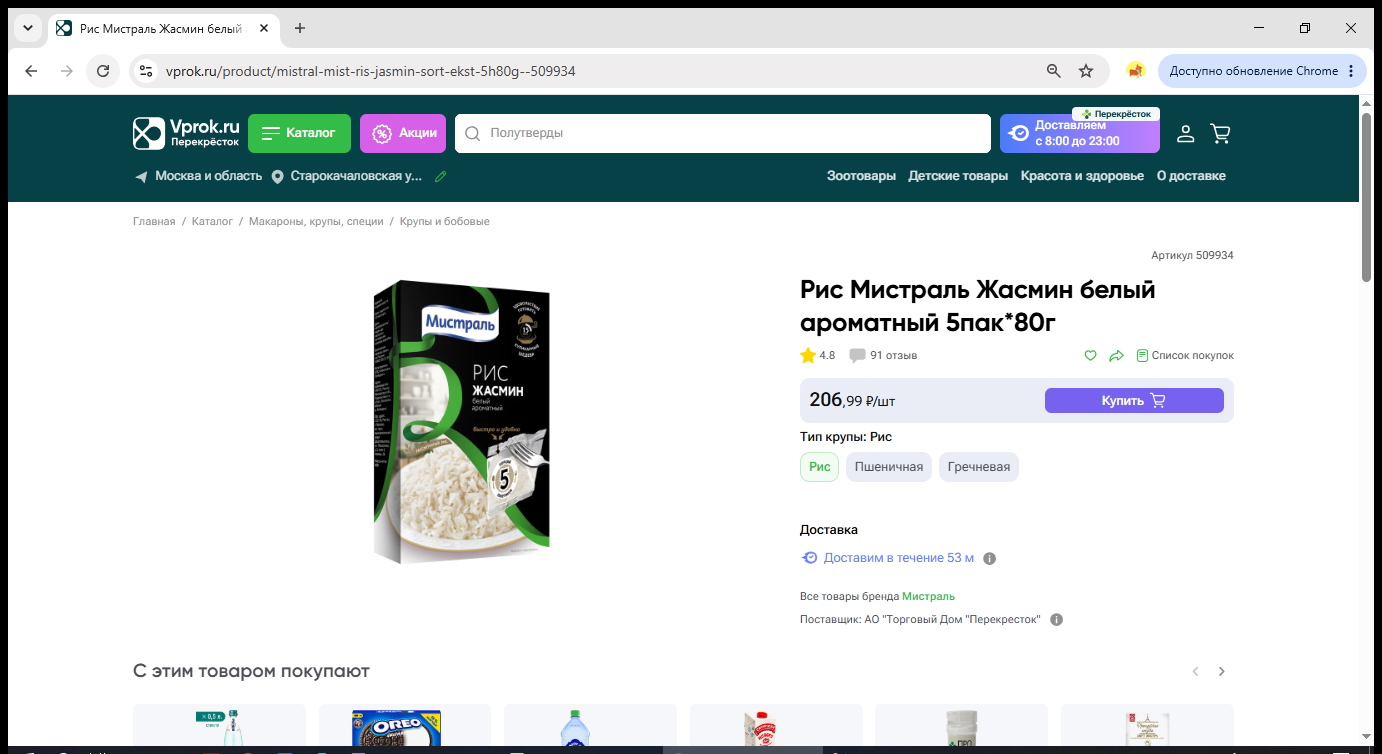
Task: Select the Гречневая grain type
Action: click(979, 467)
